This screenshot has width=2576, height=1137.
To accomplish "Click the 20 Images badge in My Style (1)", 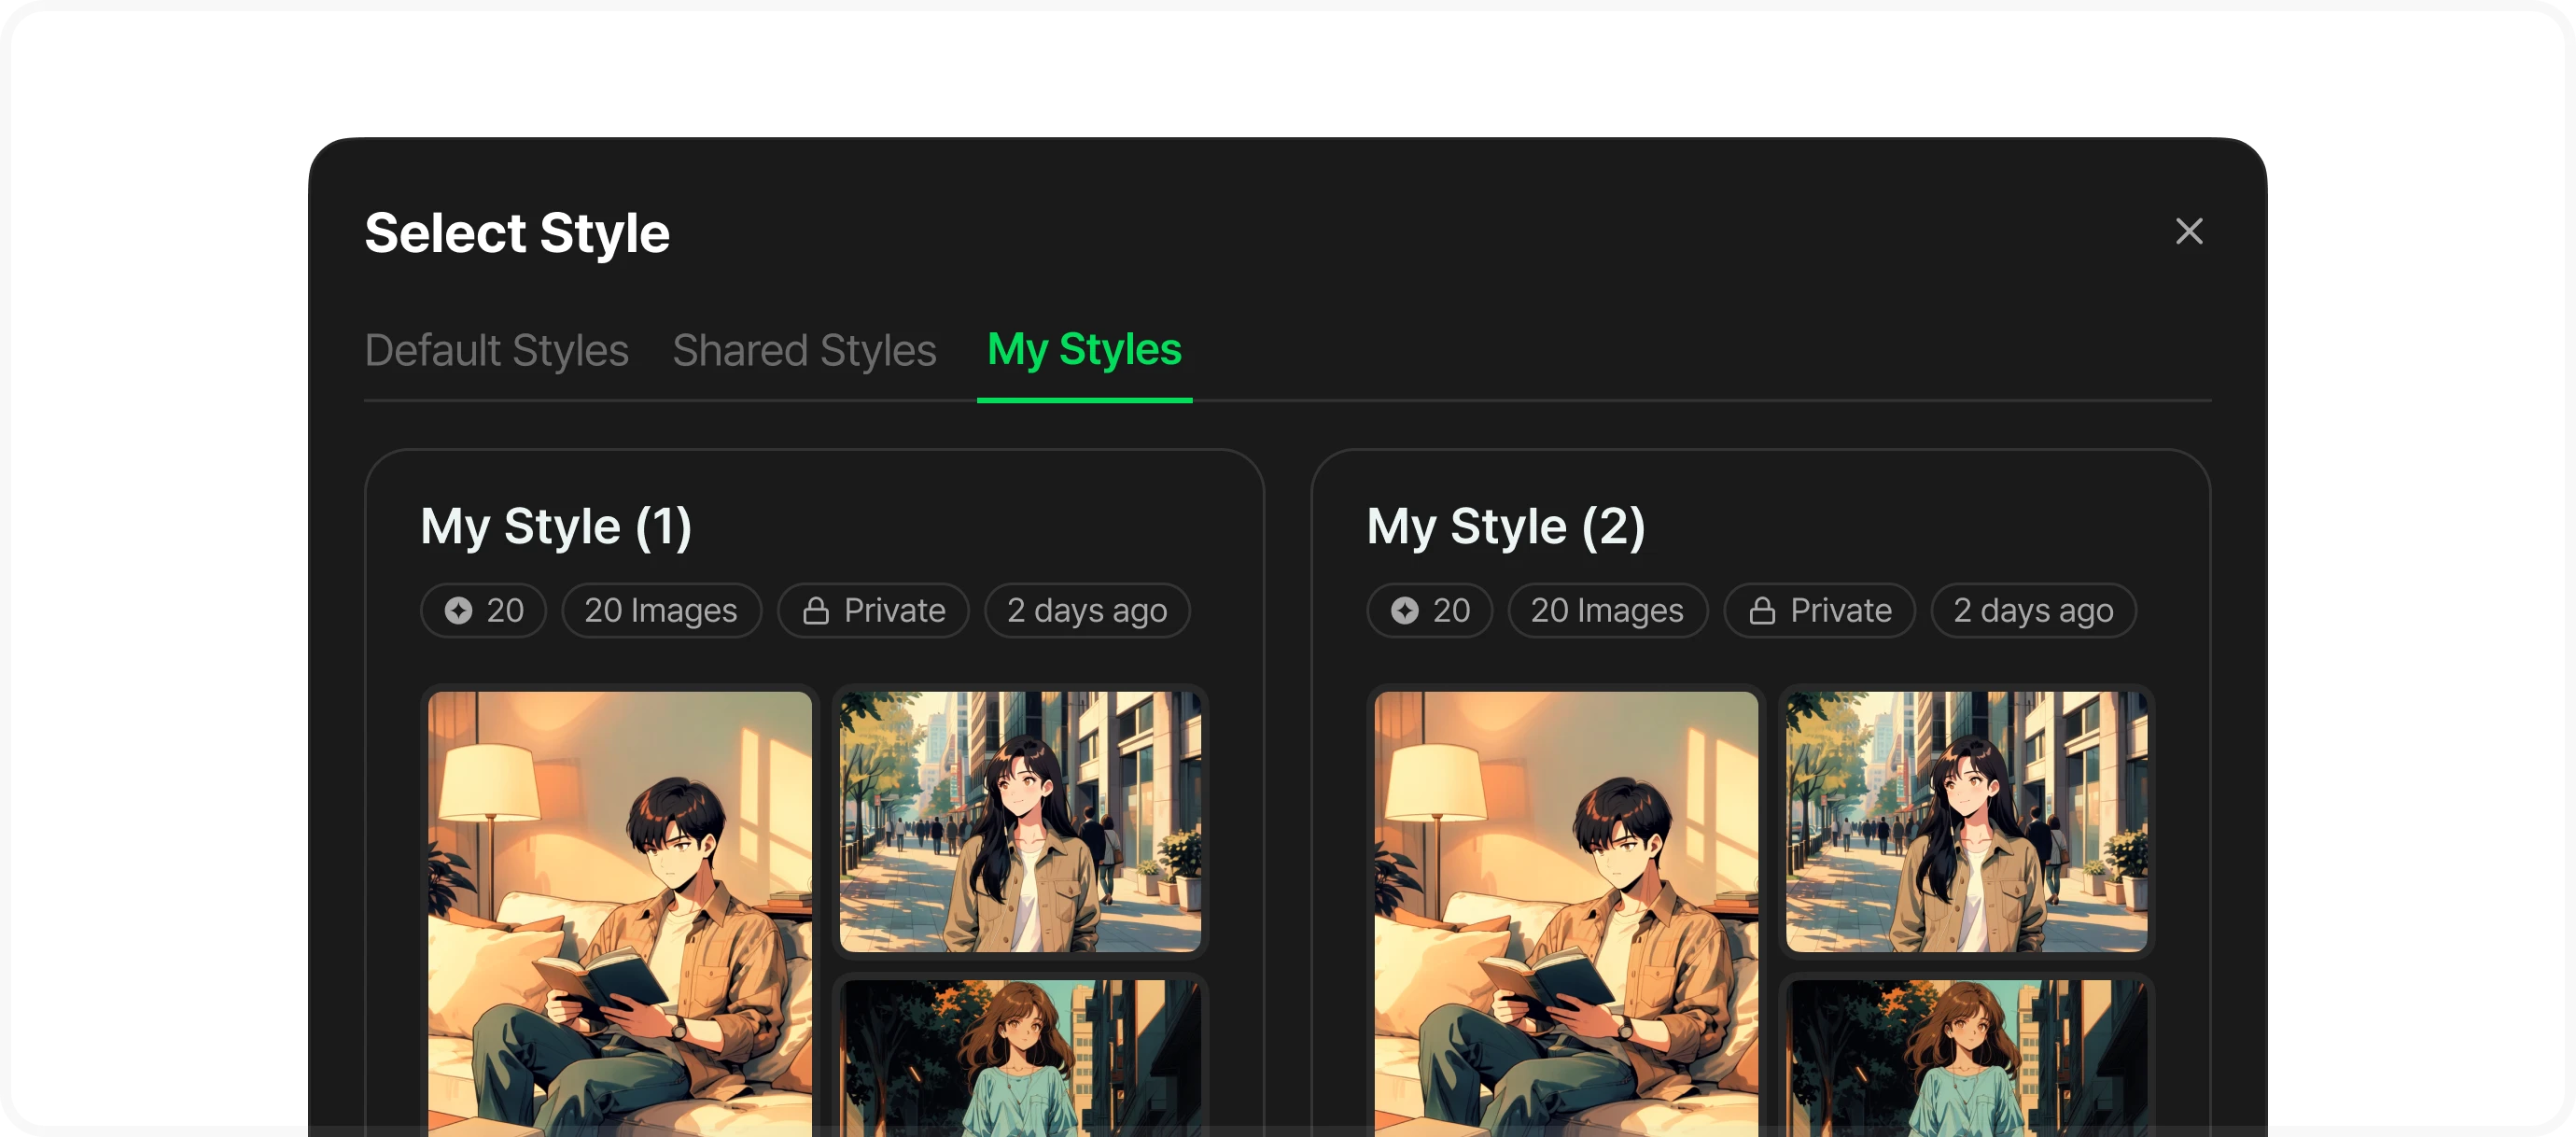I will (x=661, y=610).
